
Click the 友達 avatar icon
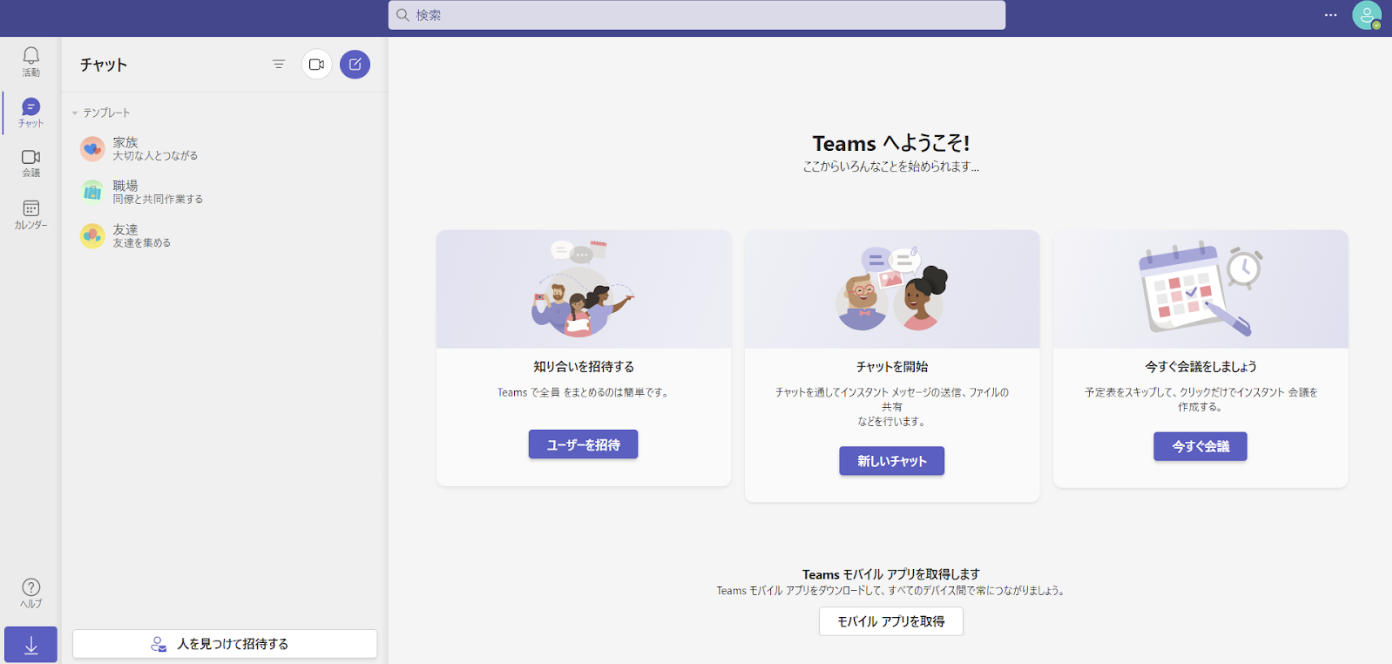point(92,235)
